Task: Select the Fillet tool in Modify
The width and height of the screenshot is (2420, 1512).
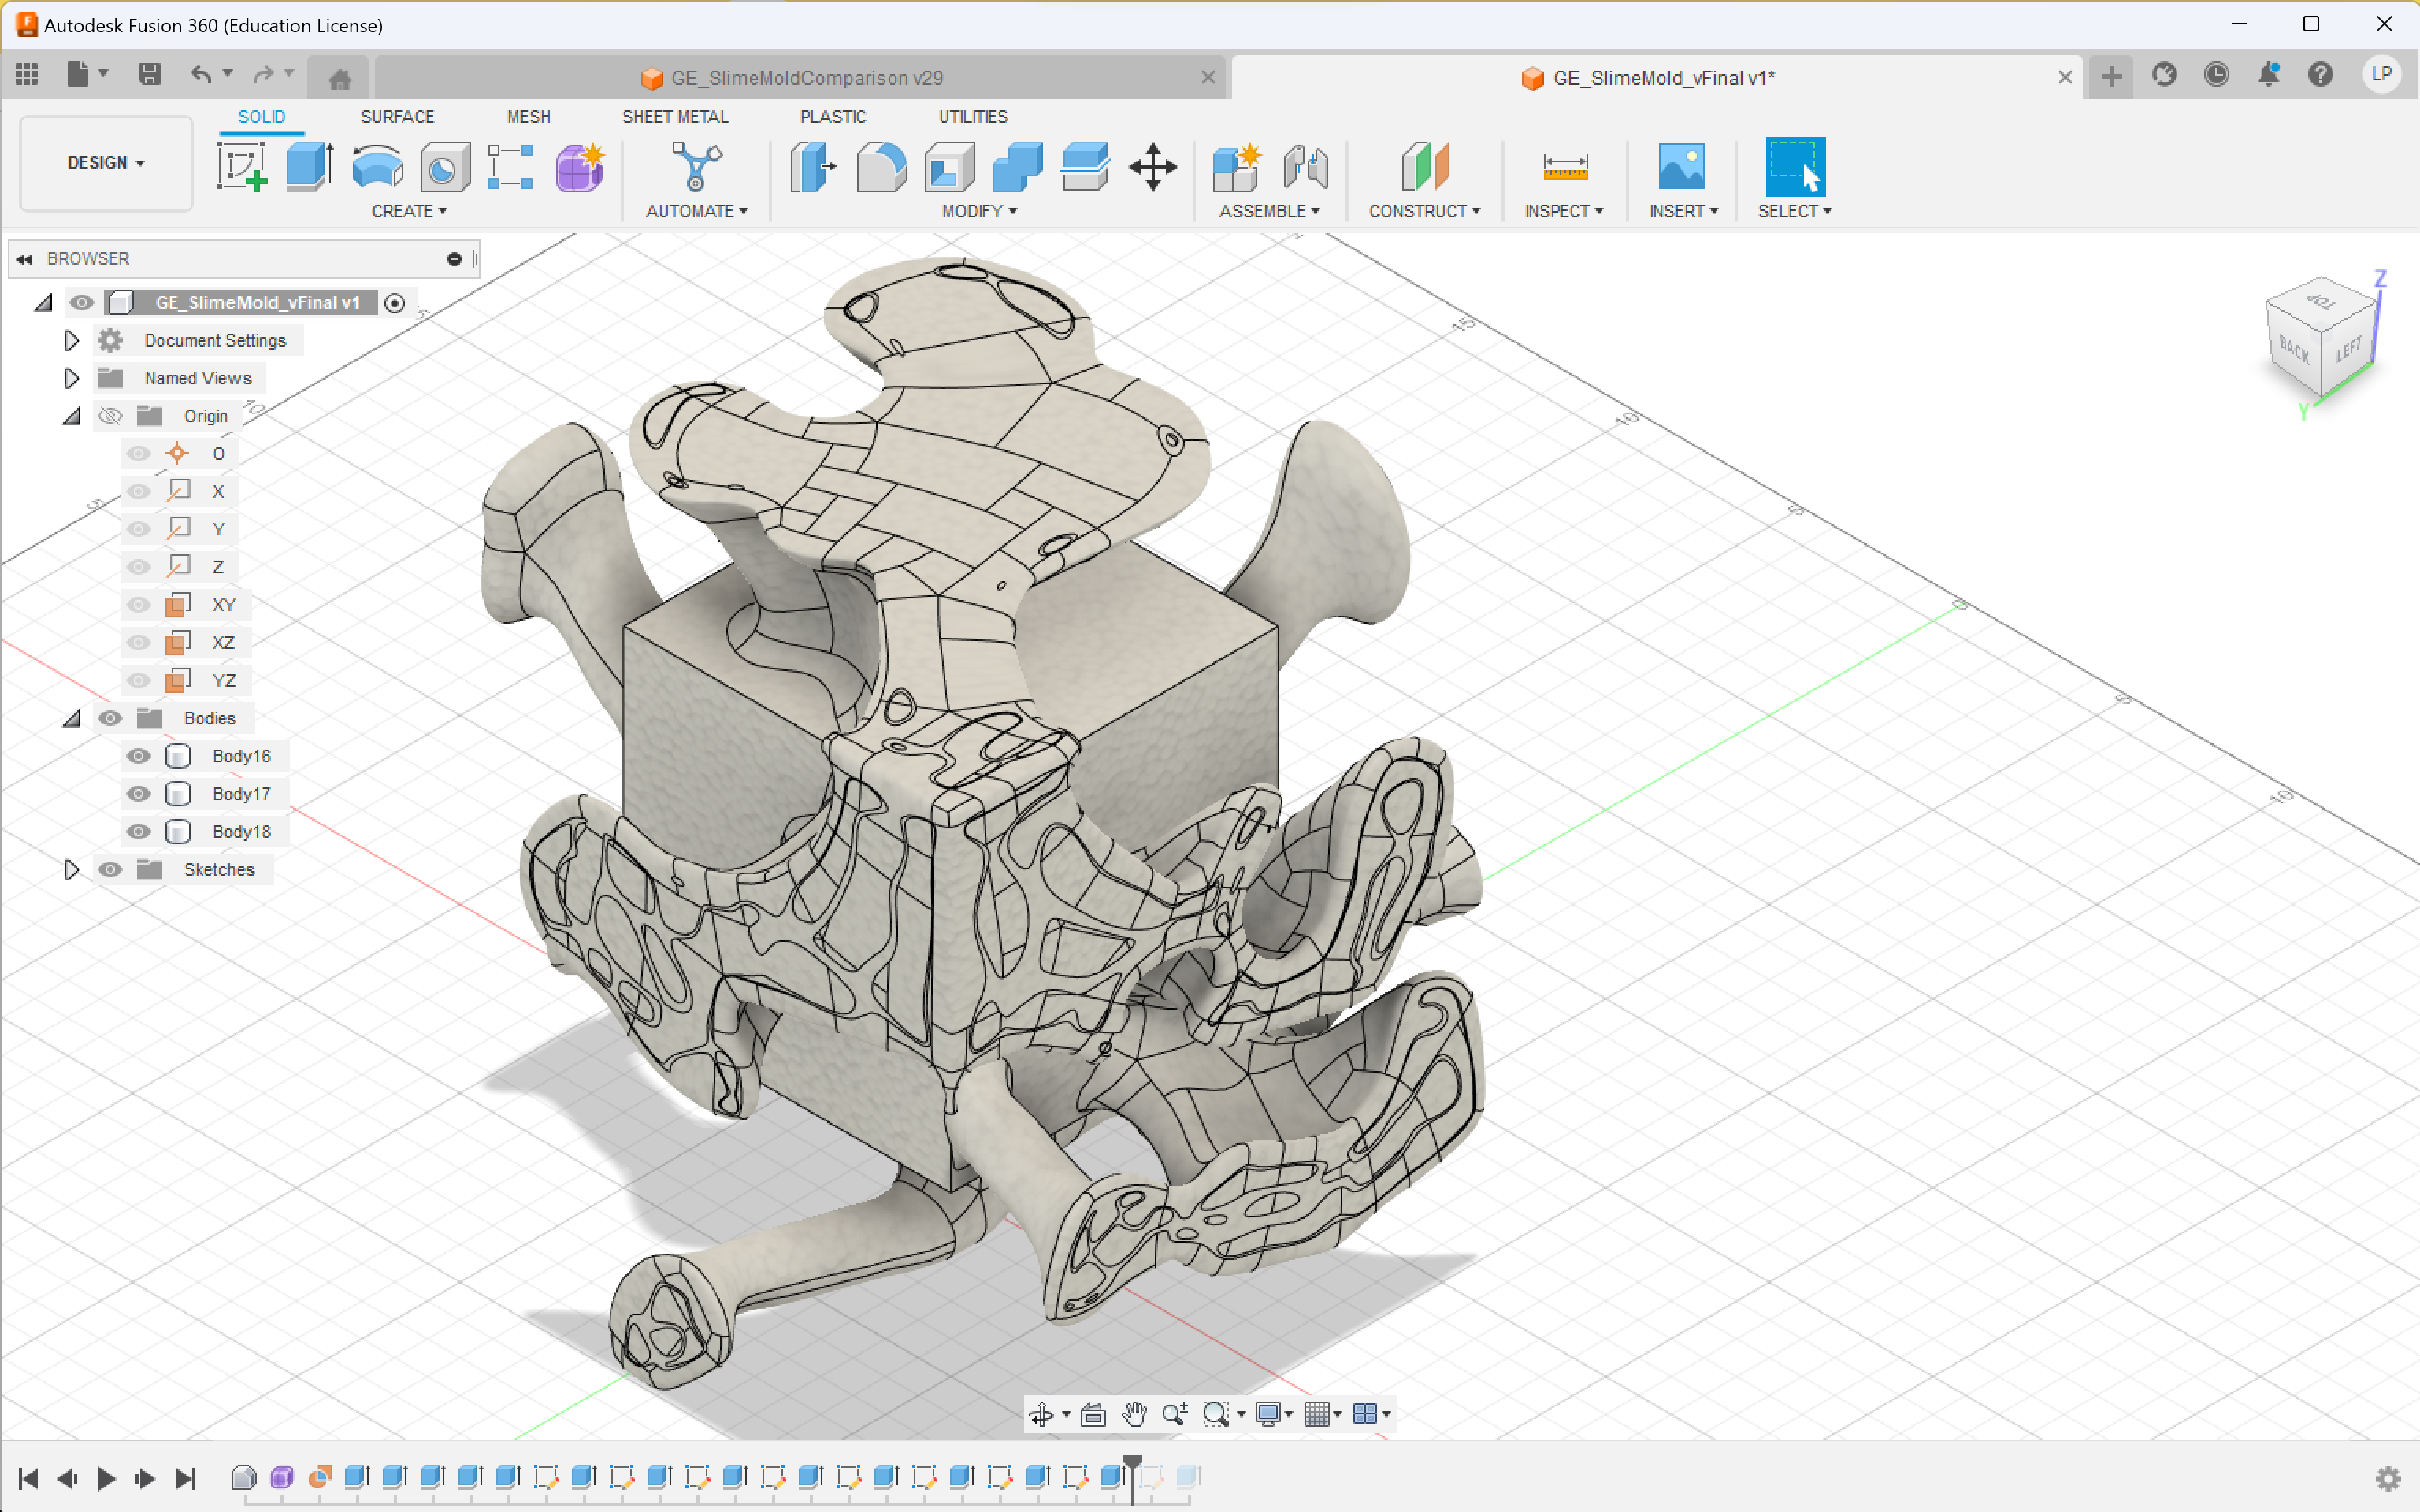Action: [x=881, y=166]
